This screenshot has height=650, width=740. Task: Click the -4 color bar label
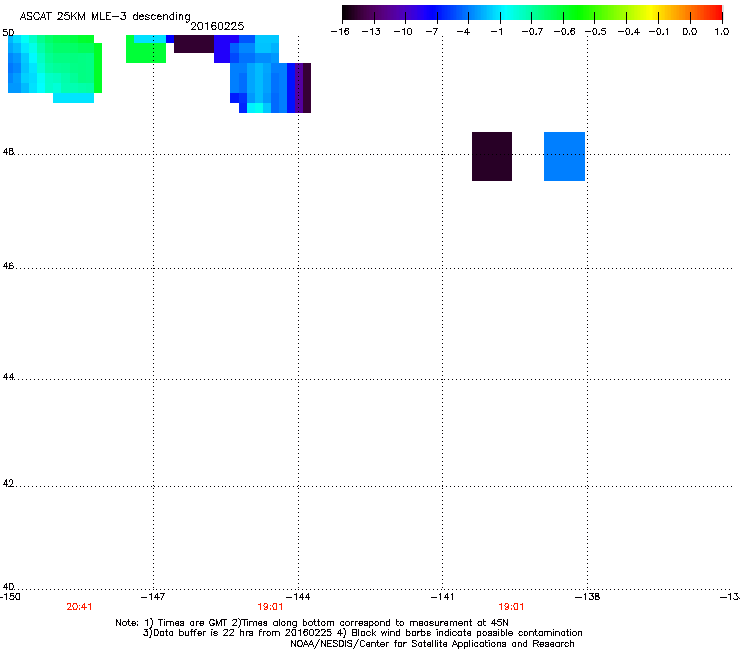point(463,32)
